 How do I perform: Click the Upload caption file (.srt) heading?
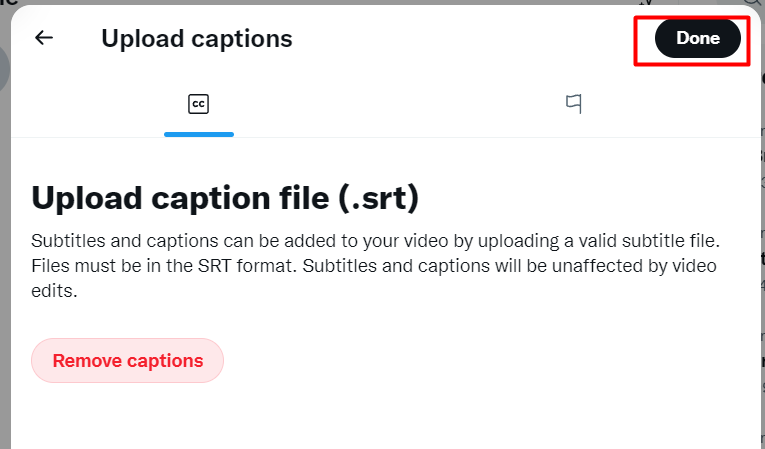tap(225, 198)
